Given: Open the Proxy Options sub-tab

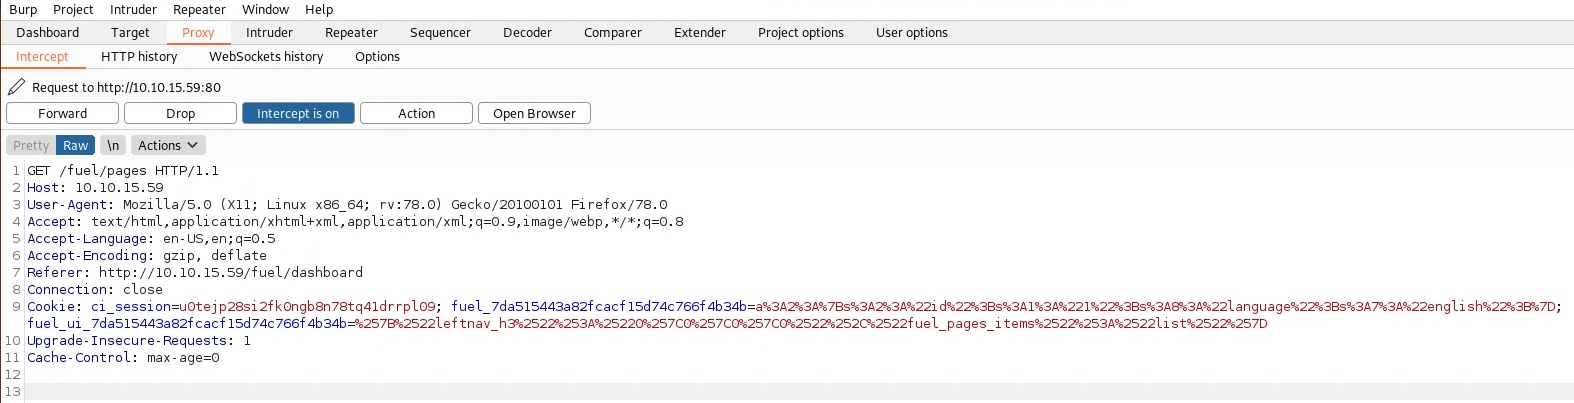Looking at the screenshot, I should (377, 57).
